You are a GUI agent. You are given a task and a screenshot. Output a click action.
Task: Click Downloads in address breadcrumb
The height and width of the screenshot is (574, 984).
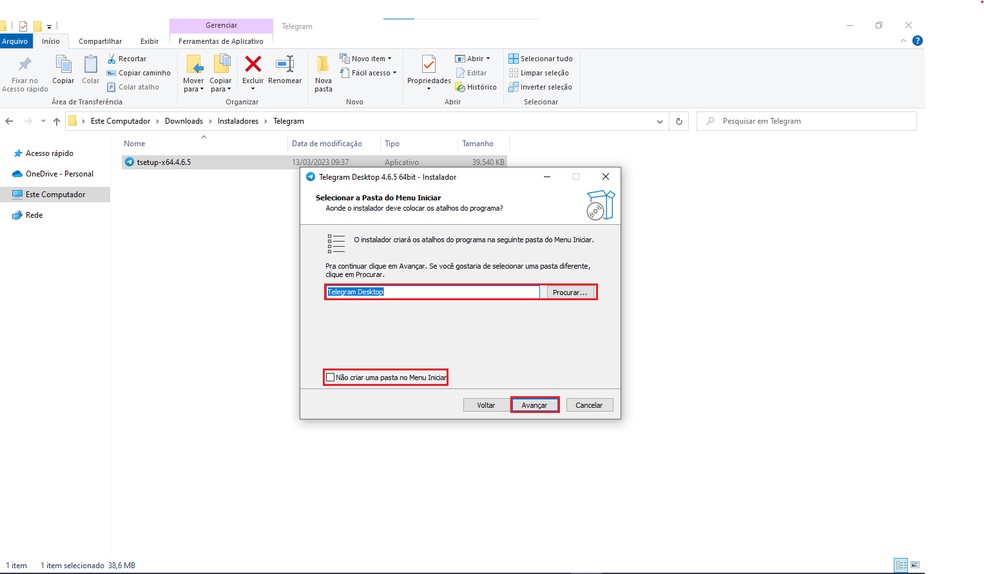[x=184, y=121]
